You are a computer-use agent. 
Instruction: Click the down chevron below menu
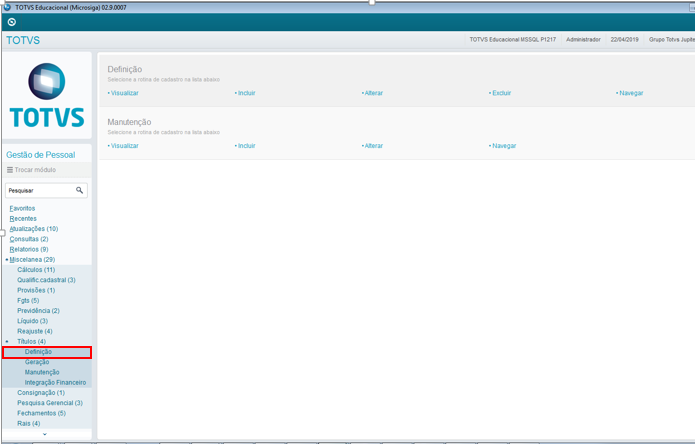[44, 434]
